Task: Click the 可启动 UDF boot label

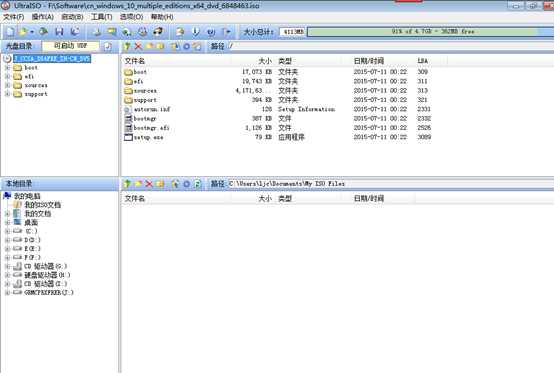Action: pos(71,46)
